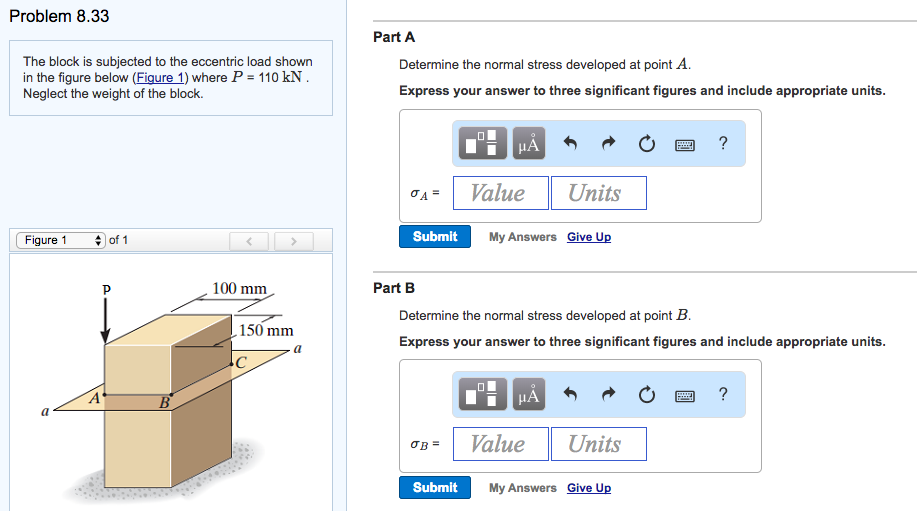The image size is (917, 511).
Task: Undo last entry in Part A
Action: (570, 143)
